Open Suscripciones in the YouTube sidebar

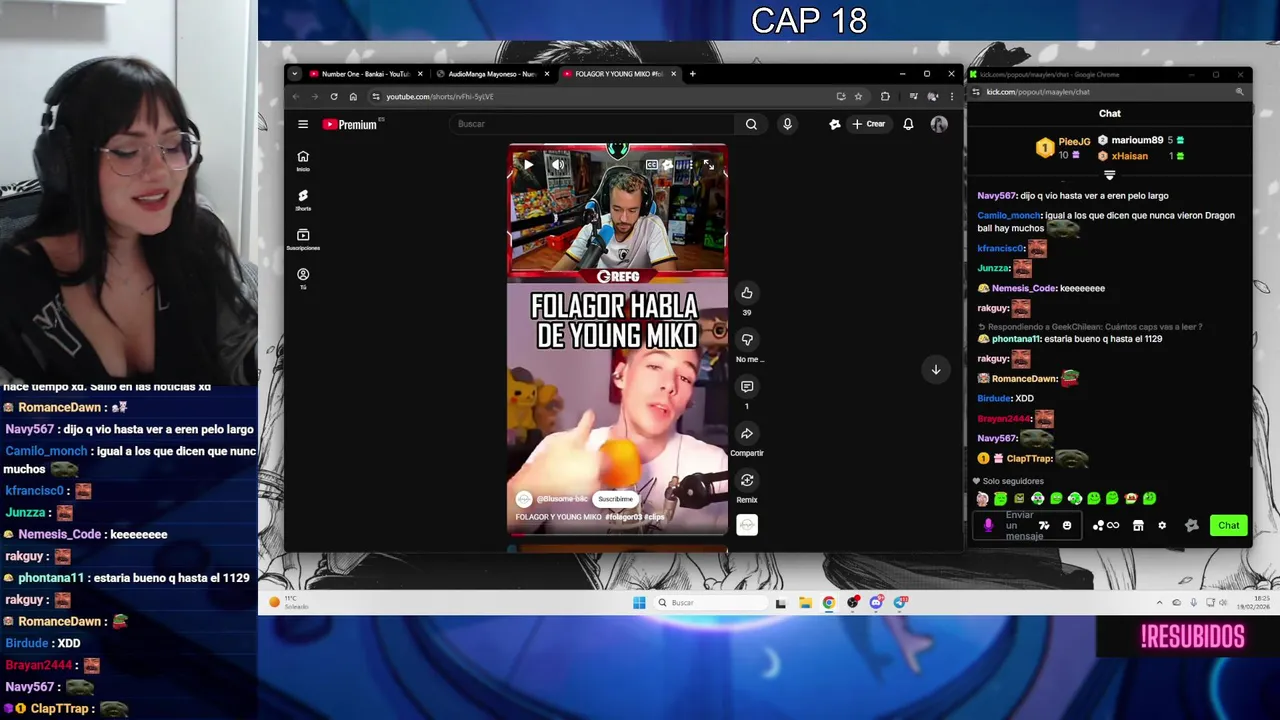[303, 239]
